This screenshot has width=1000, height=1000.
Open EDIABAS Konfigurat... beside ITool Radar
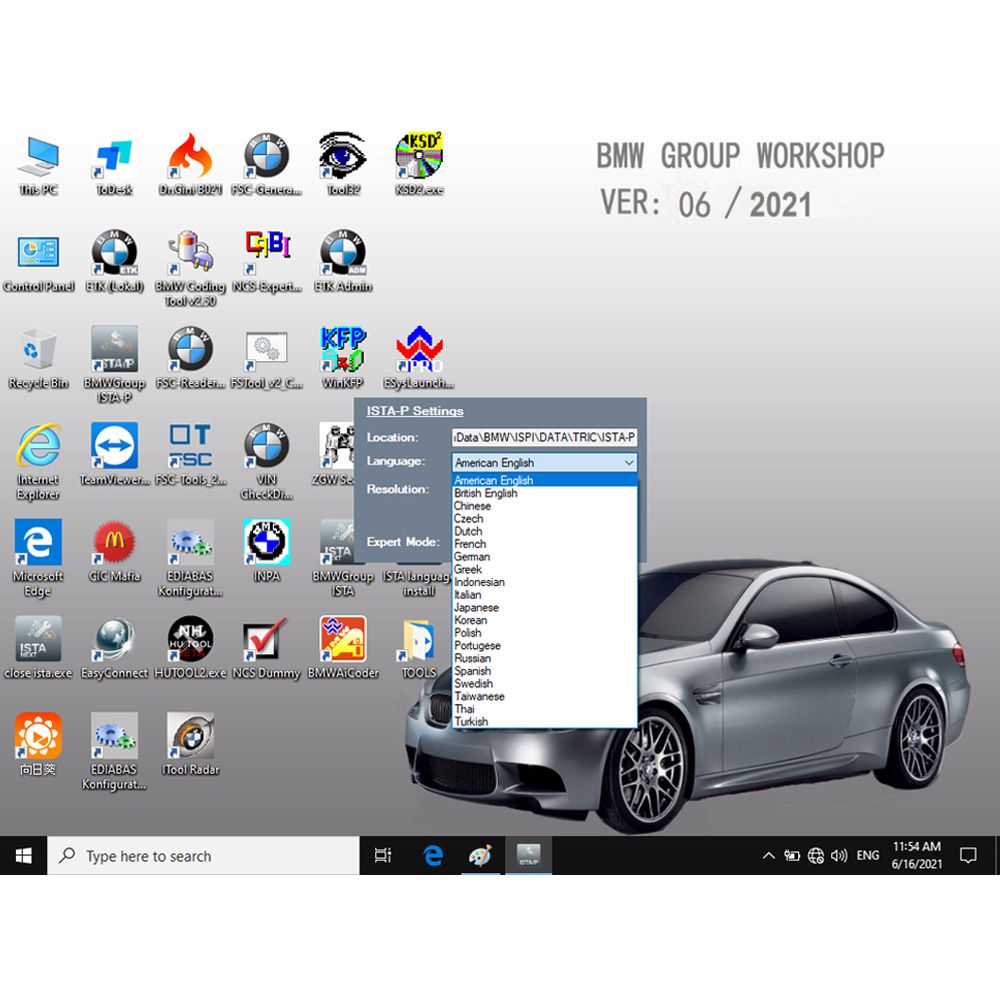114,752
